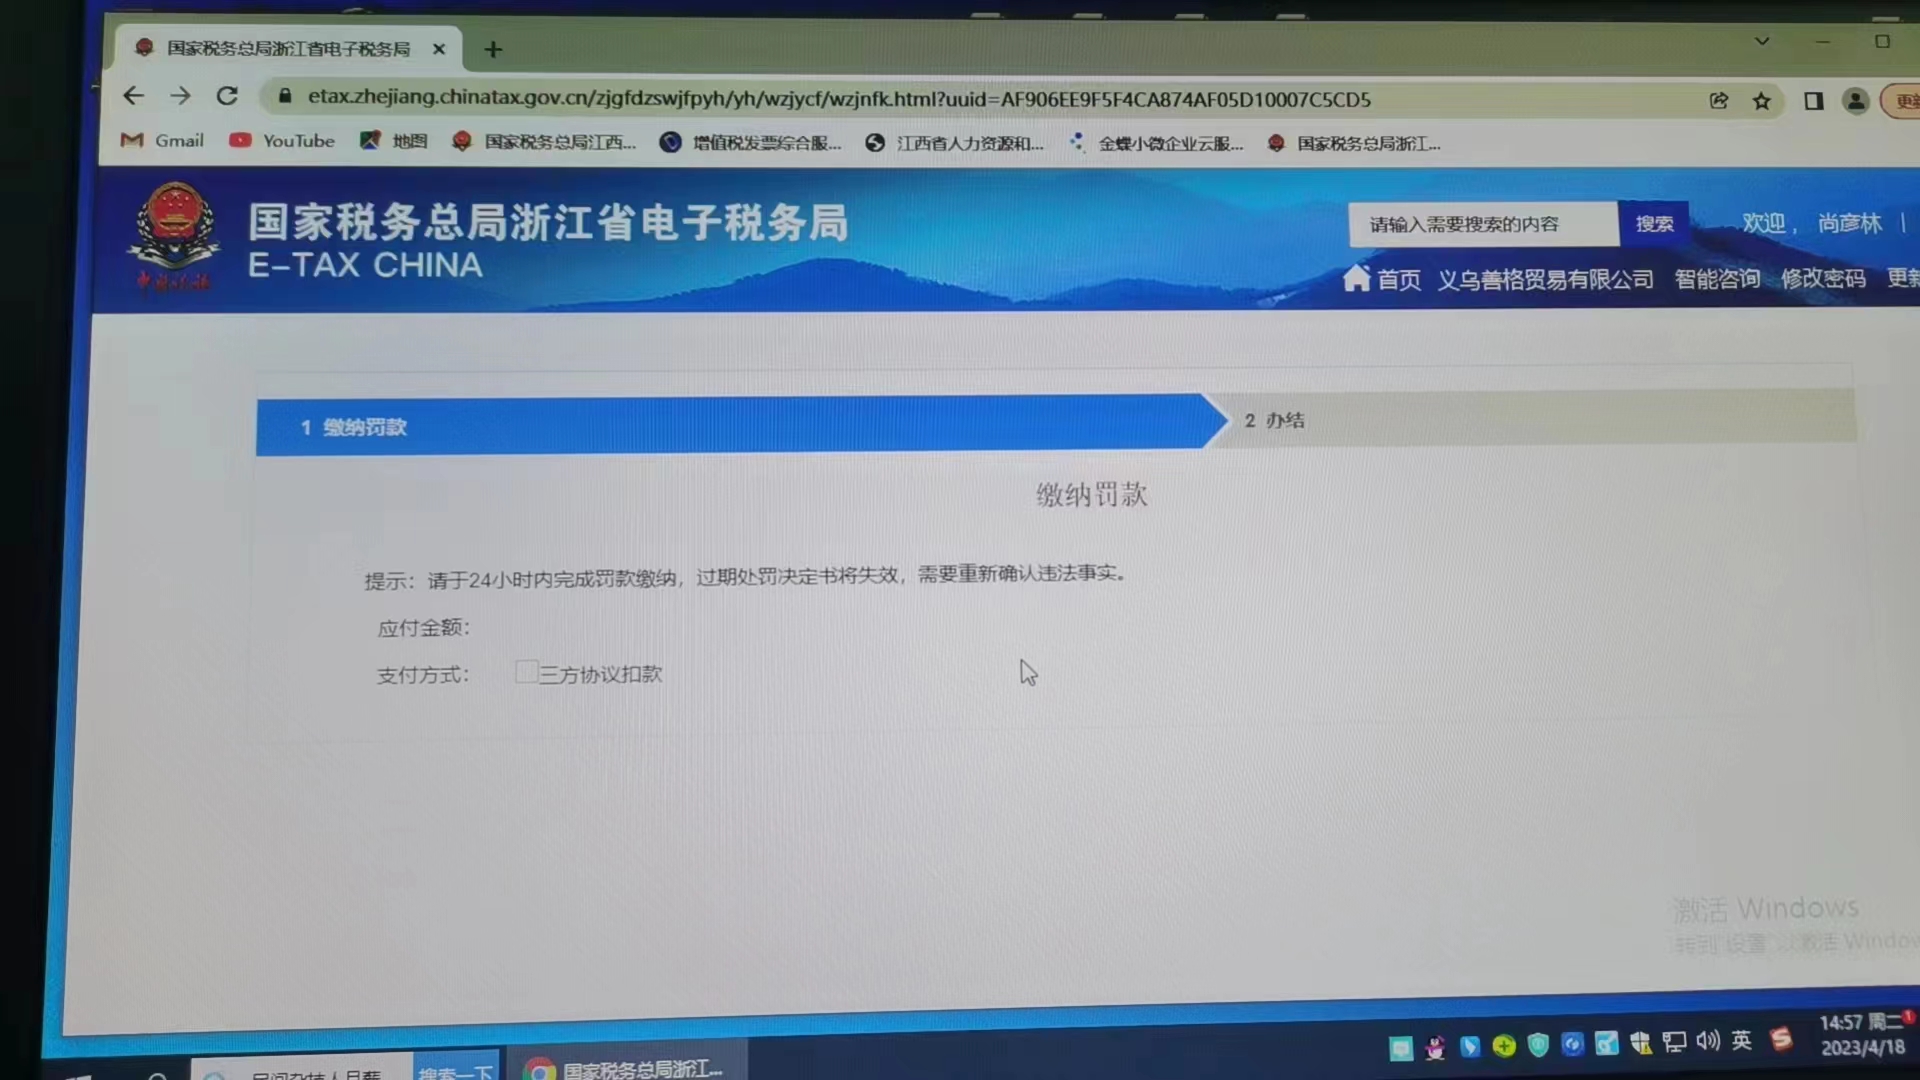The height and width of the screenshot is (1080, 1920).
Task: Check the 三方协议扣款 payment checkbox
Action: [526, 672]
